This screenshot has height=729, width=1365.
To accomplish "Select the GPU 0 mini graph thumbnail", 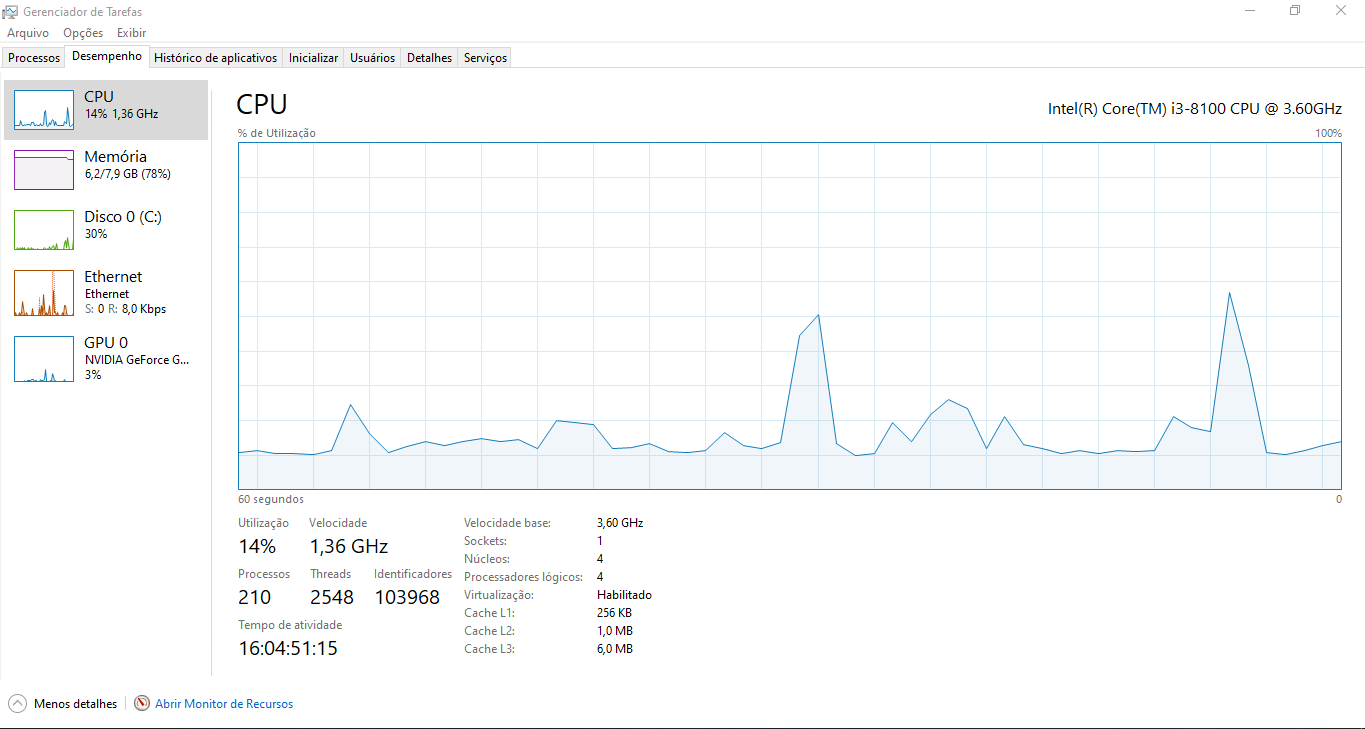I will [x=44, y=359].
